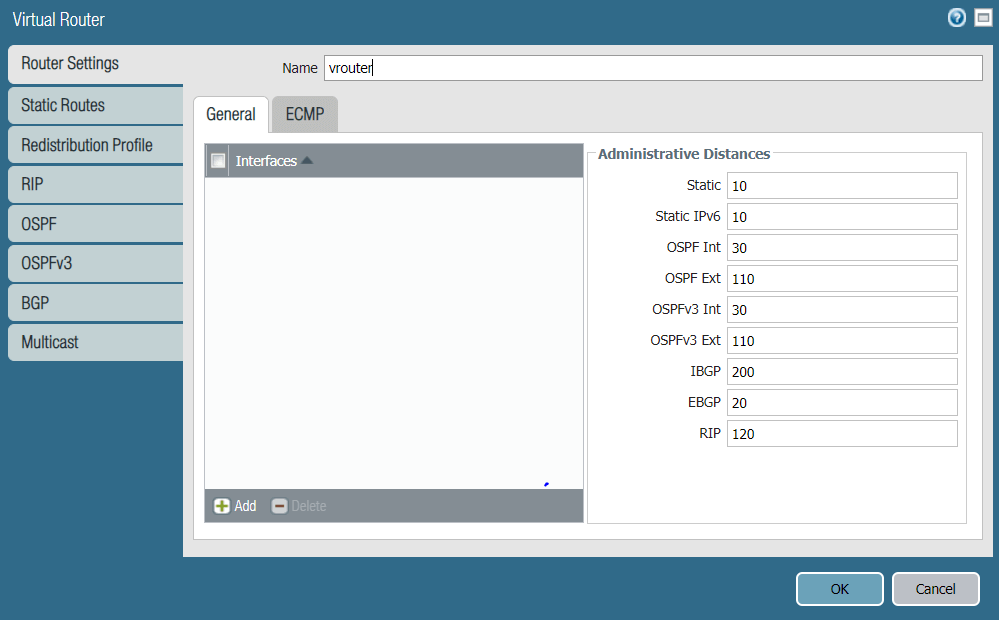
Task: Edit the OSPF Ext distance field
Action: [842, 278]
